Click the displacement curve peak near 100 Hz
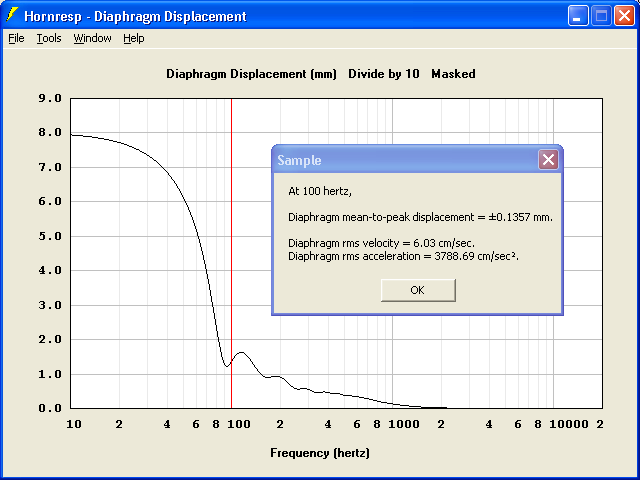Viewport: 640px width, 480px height. [x=242, y=352]
